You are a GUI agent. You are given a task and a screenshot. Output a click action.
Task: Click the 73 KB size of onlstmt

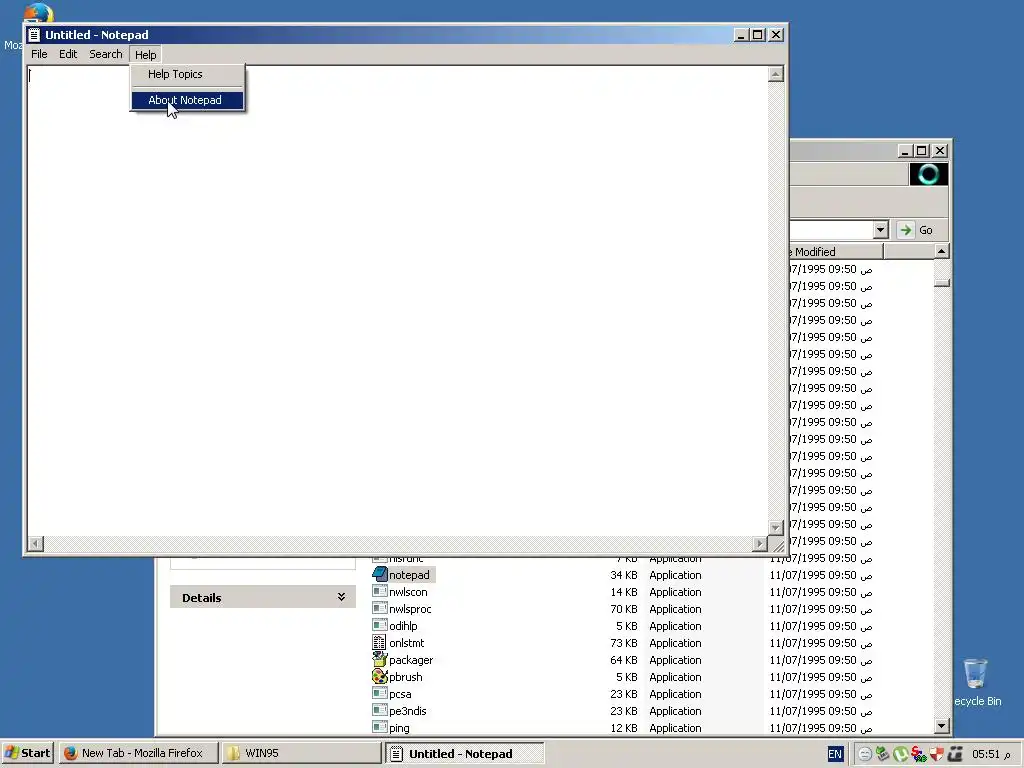click(x=624, y=643)
